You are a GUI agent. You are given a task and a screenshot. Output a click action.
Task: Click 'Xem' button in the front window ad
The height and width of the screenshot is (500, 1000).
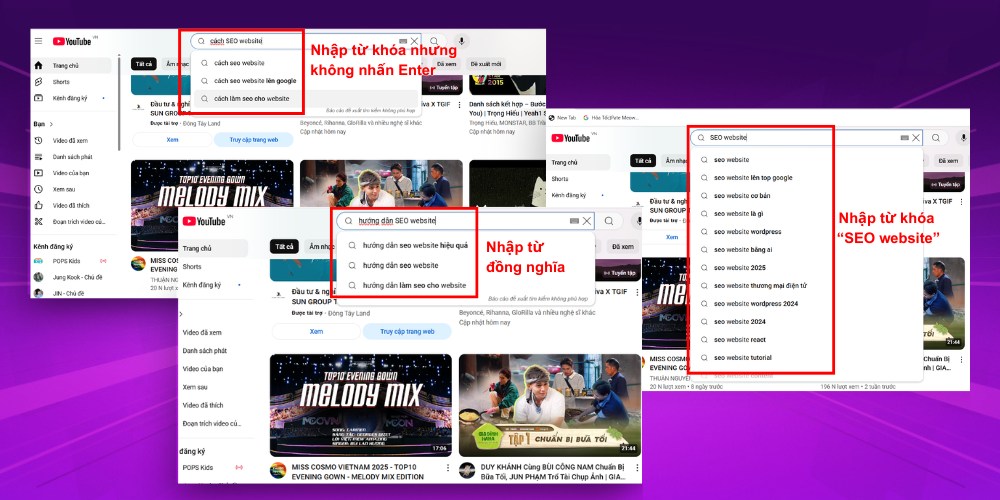(x=316, y=332)
